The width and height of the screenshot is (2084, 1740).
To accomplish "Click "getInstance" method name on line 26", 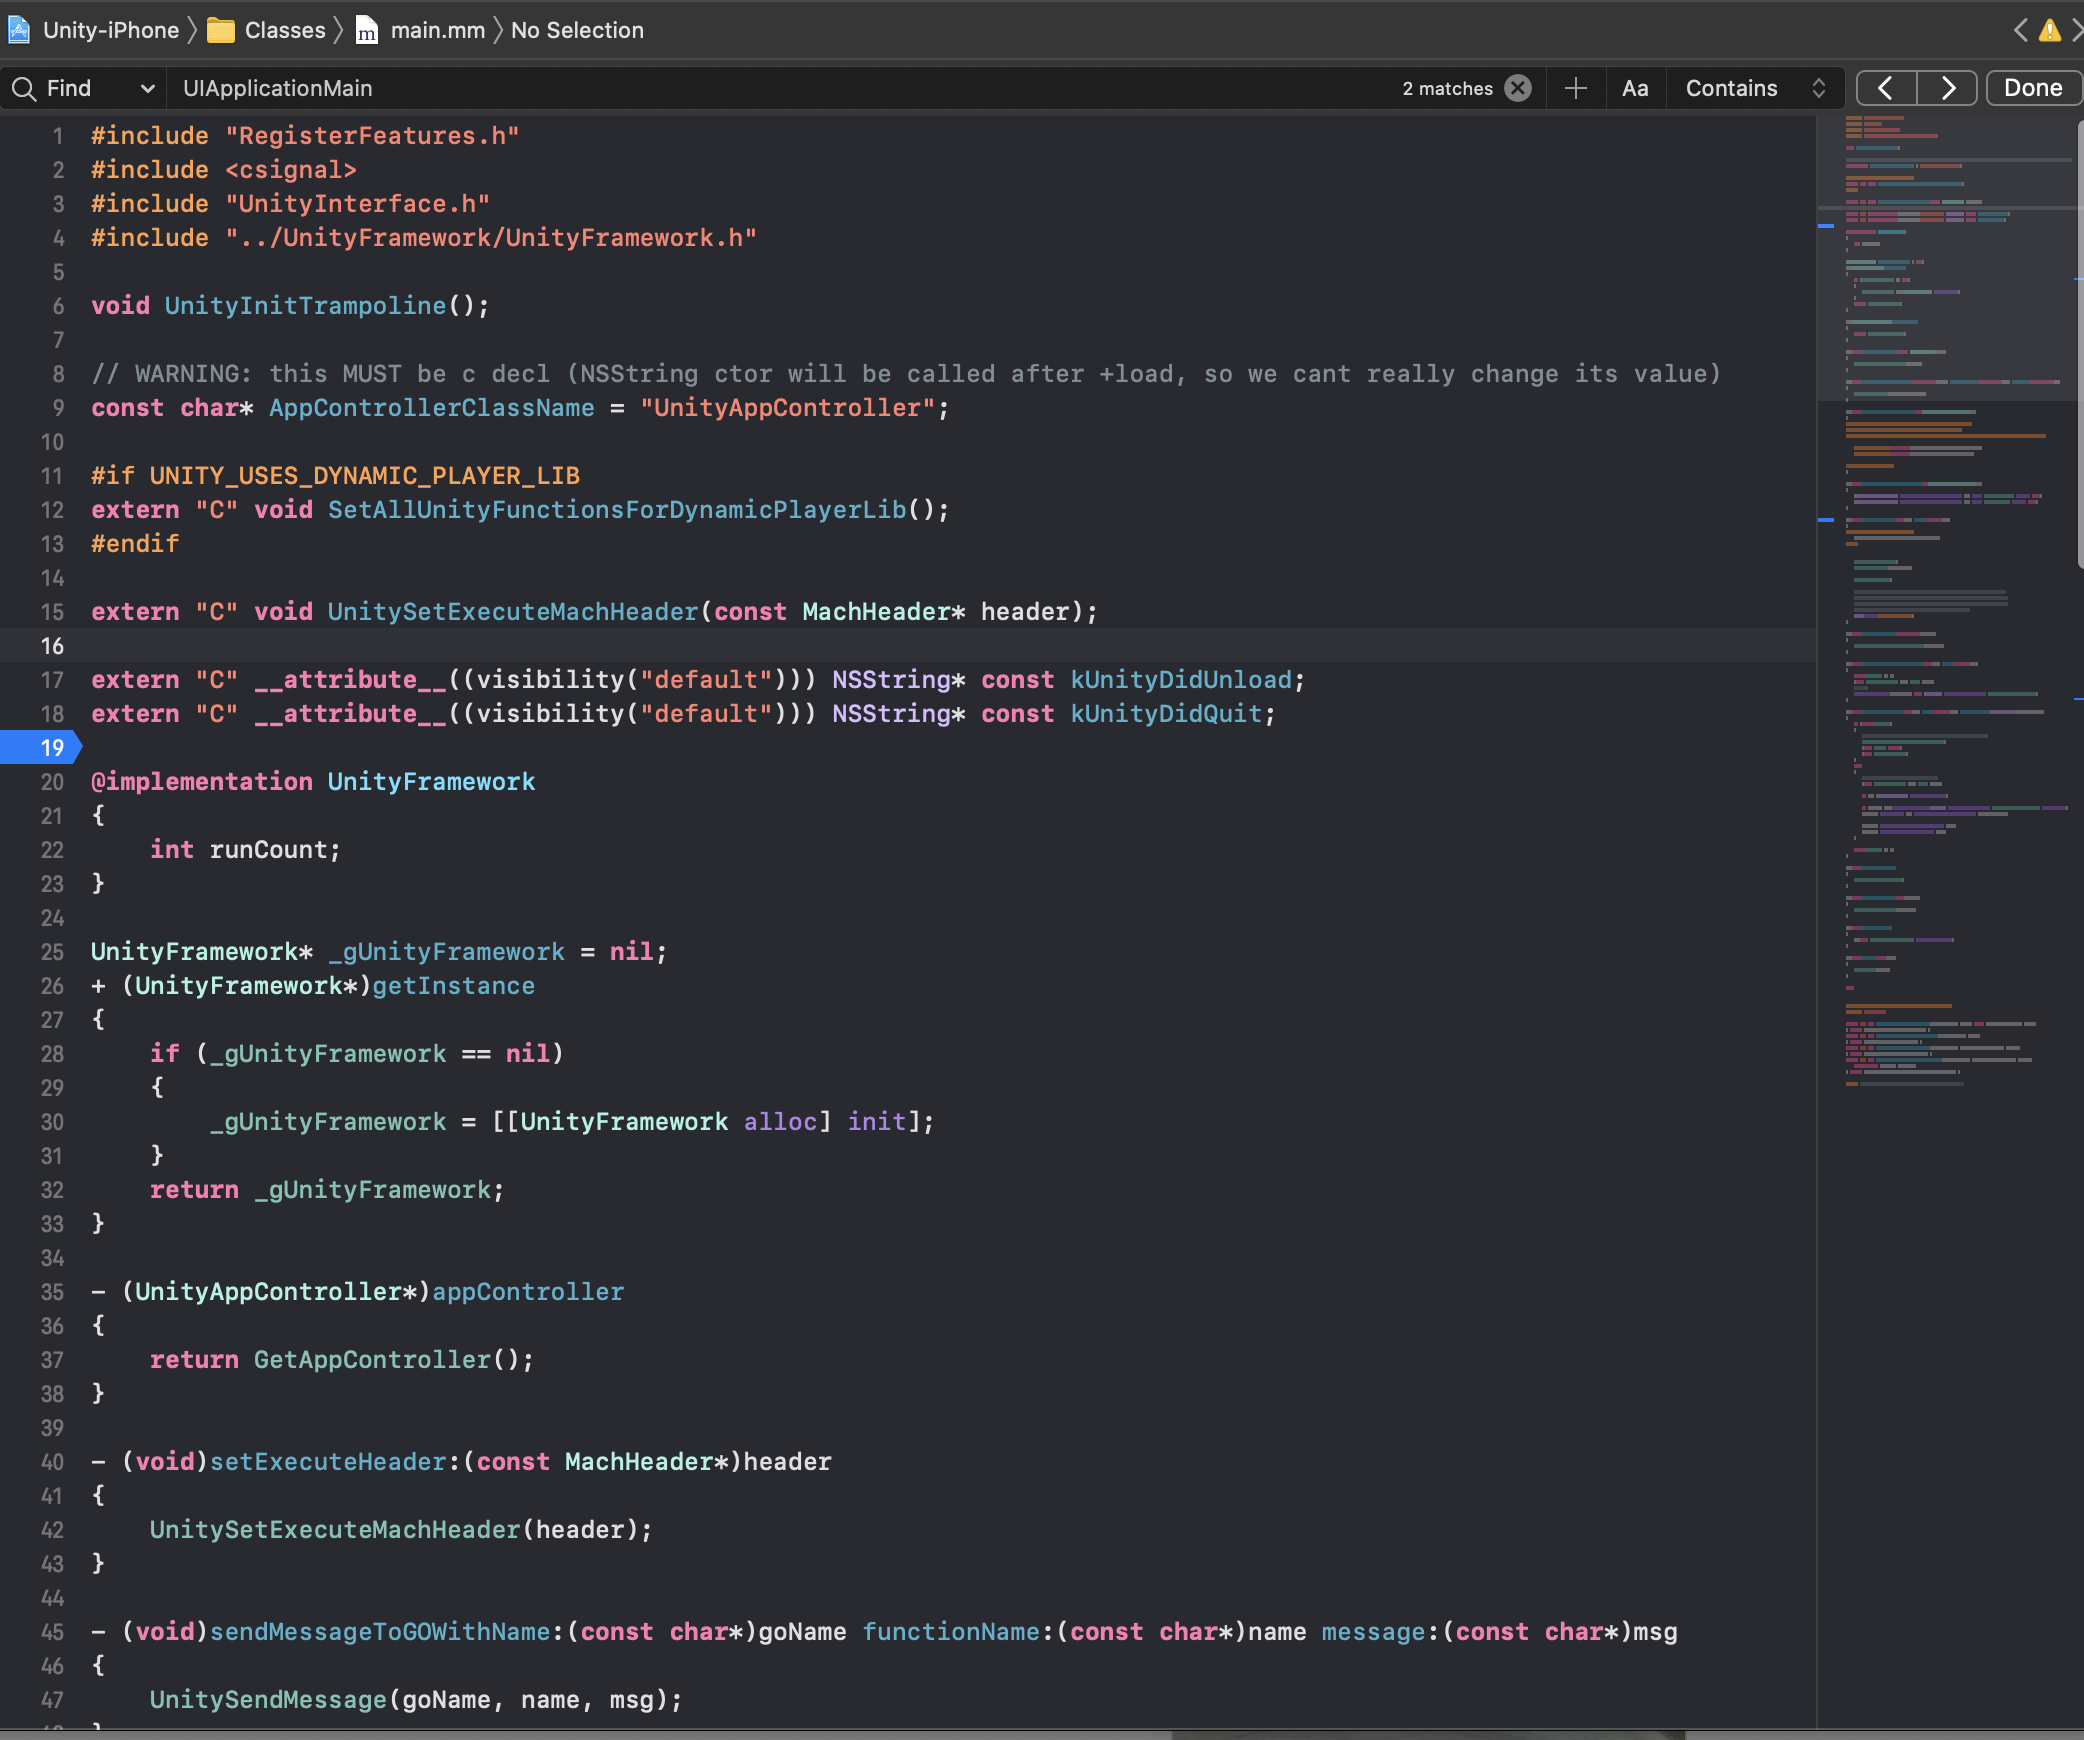I will (453, 986).
